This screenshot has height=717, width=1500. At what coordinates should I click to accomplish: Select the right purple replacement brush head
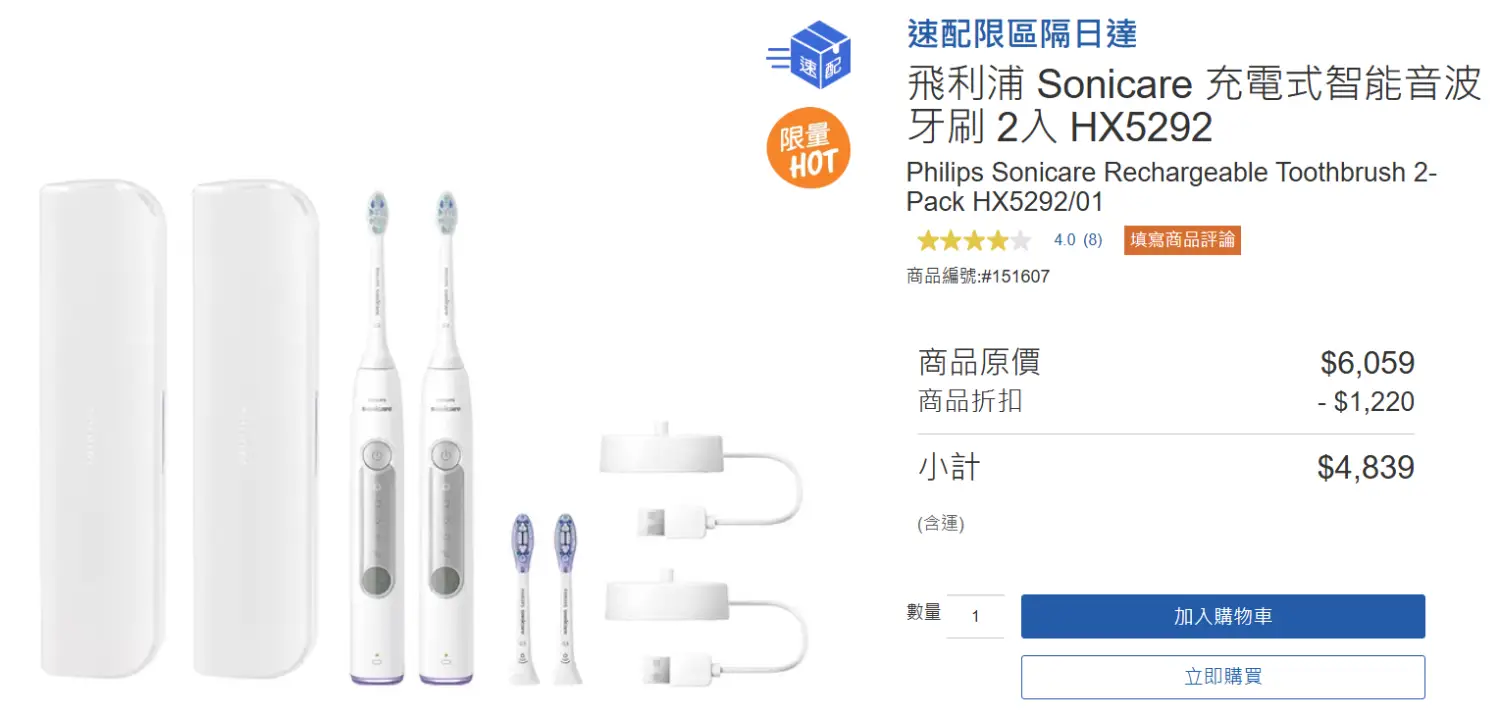tap(566, 598)
